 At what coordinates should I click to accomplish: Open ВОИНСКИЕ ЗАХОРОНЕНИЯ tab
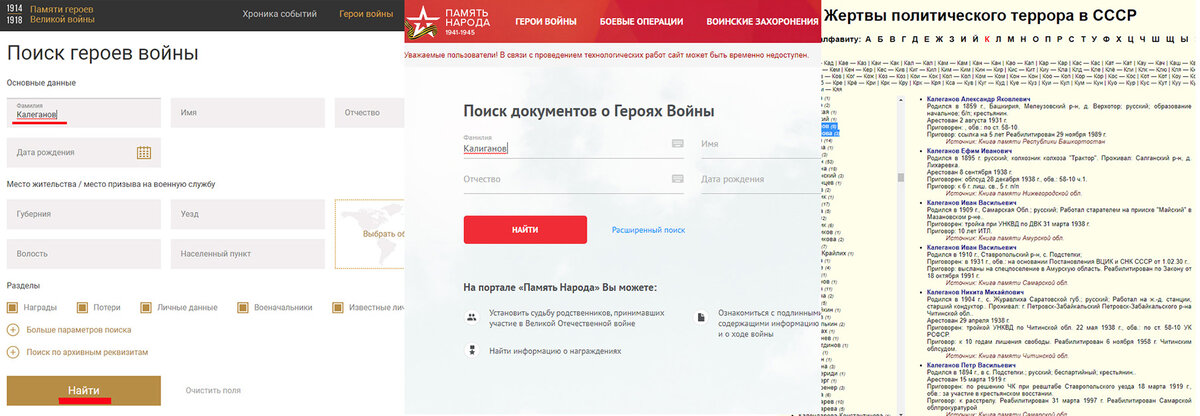click(762, 21)
